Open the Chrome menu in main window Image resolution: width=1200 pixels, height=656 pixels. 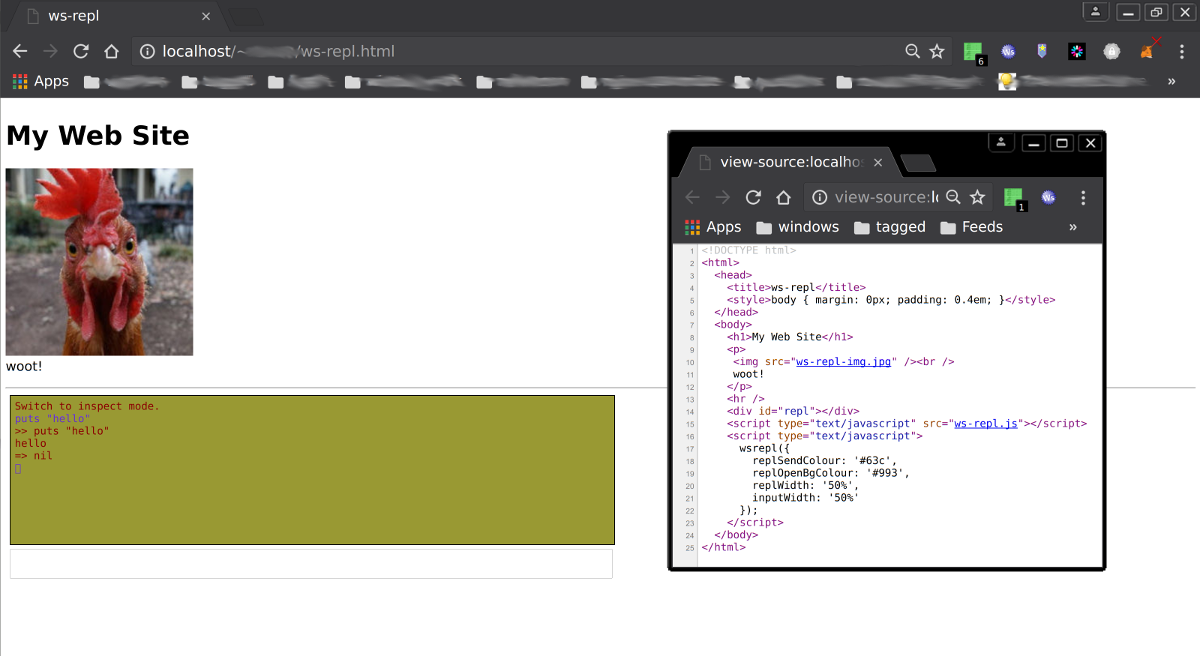(x=1181, y=51)
